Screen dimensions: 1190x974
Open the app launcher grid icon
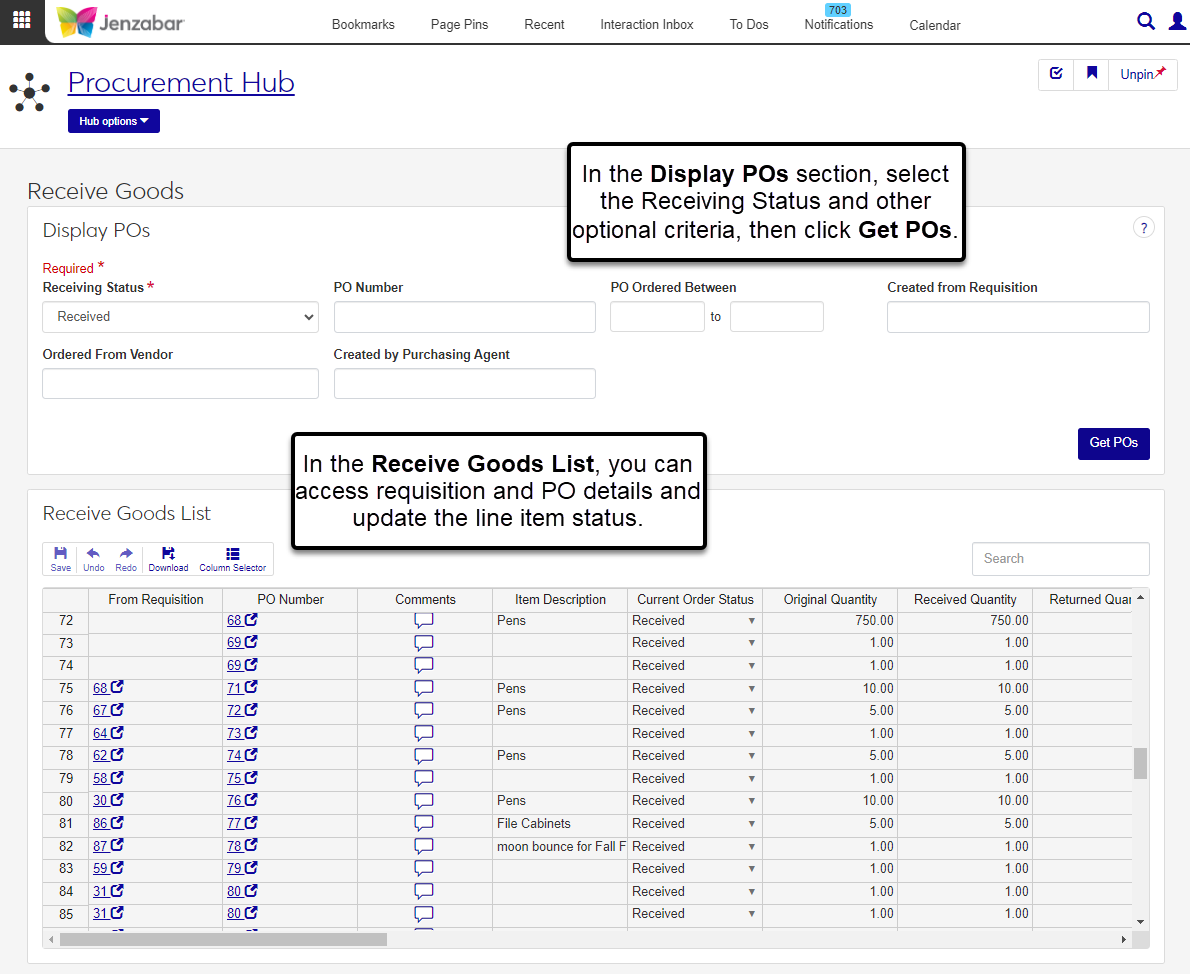pyautogui.click(x=21, y=20)
